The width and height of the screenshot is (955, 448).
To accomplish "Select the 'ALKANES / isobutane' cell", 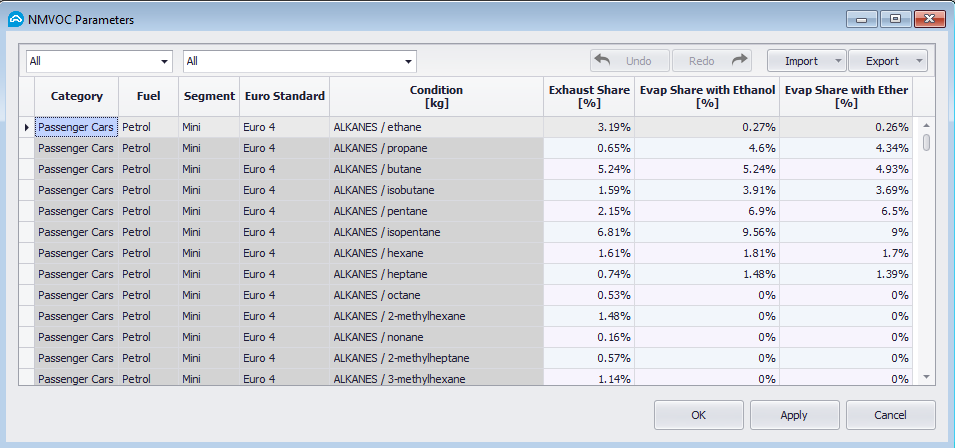I will tap(436, 190).
